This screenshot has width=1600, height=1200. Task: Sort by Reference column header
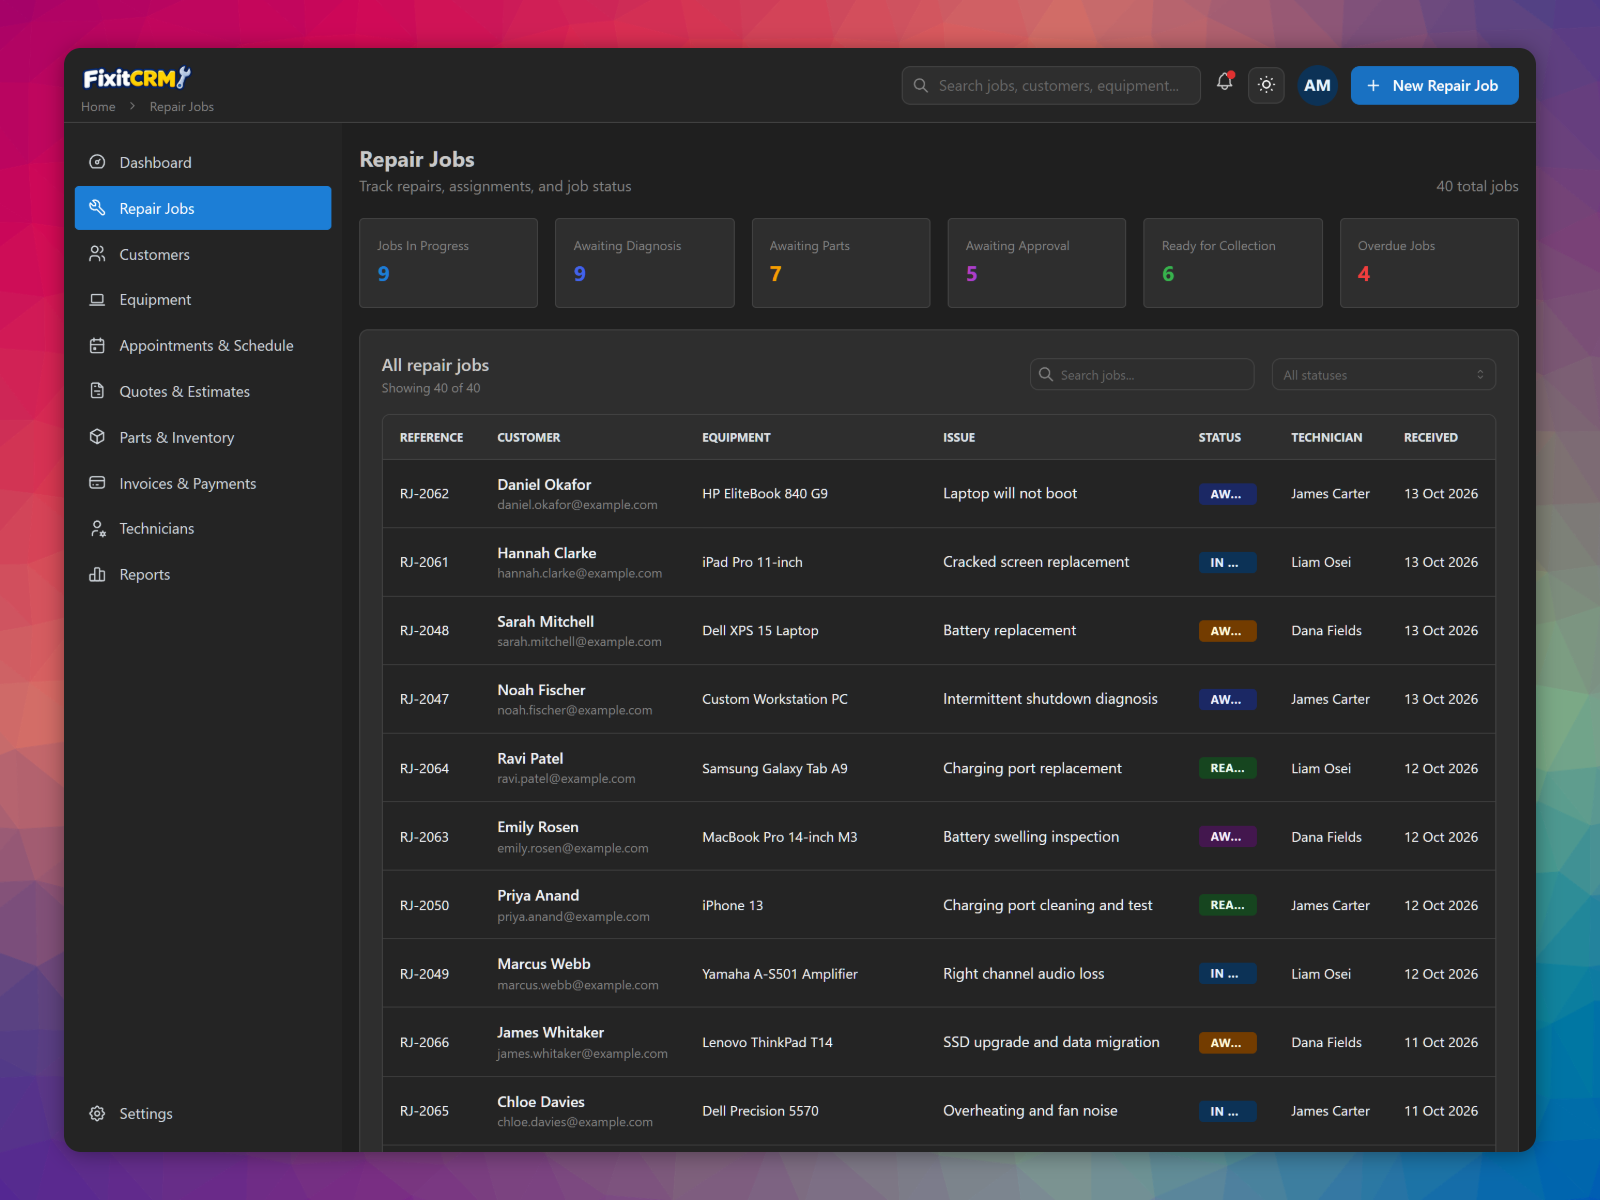point(431,437)
